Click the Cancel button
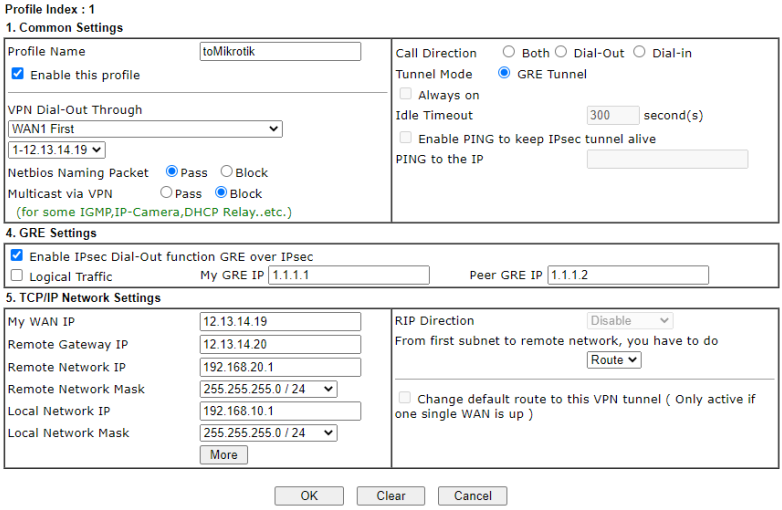Image resolution: width=782 pixels, height=510 pixels. coord(473,496)
